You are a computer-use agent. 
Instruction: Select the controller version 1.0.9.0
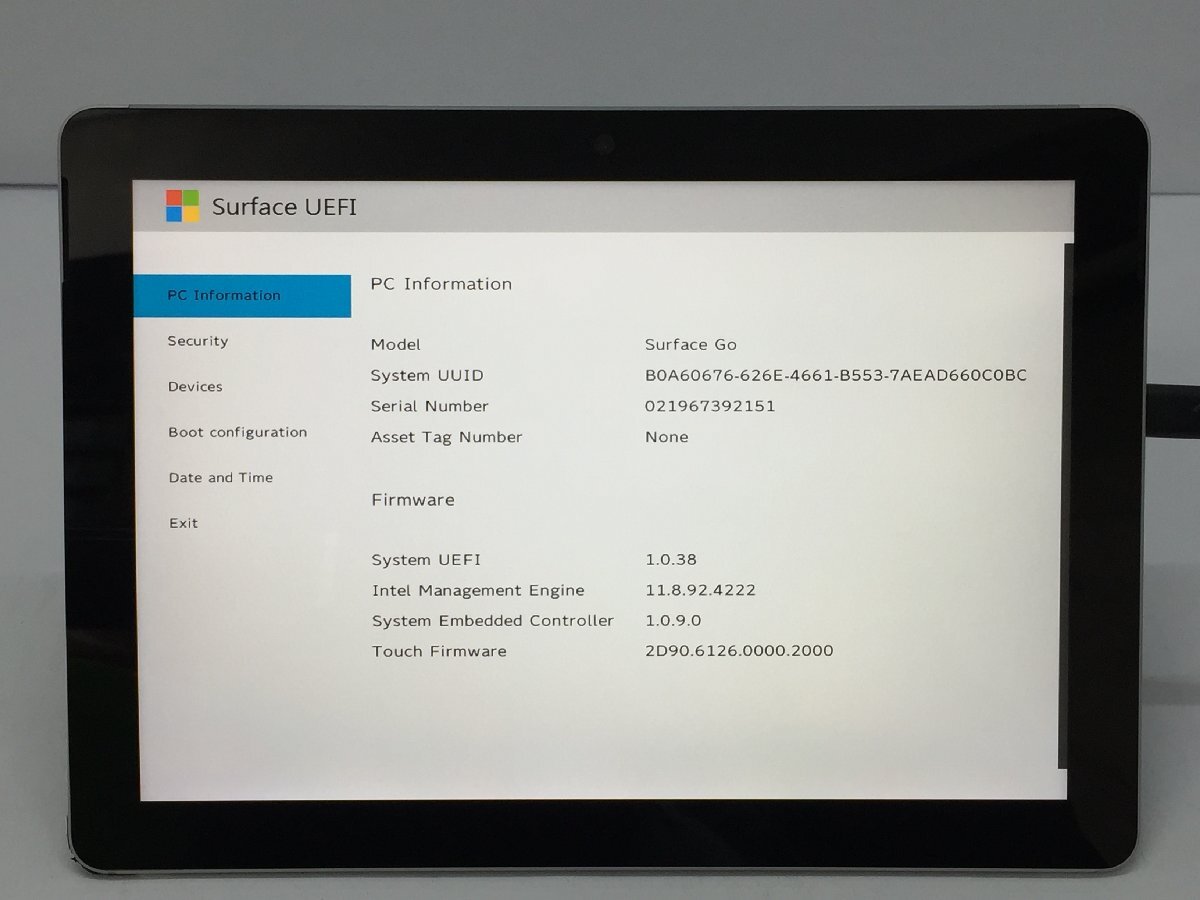tap(673, 621)
